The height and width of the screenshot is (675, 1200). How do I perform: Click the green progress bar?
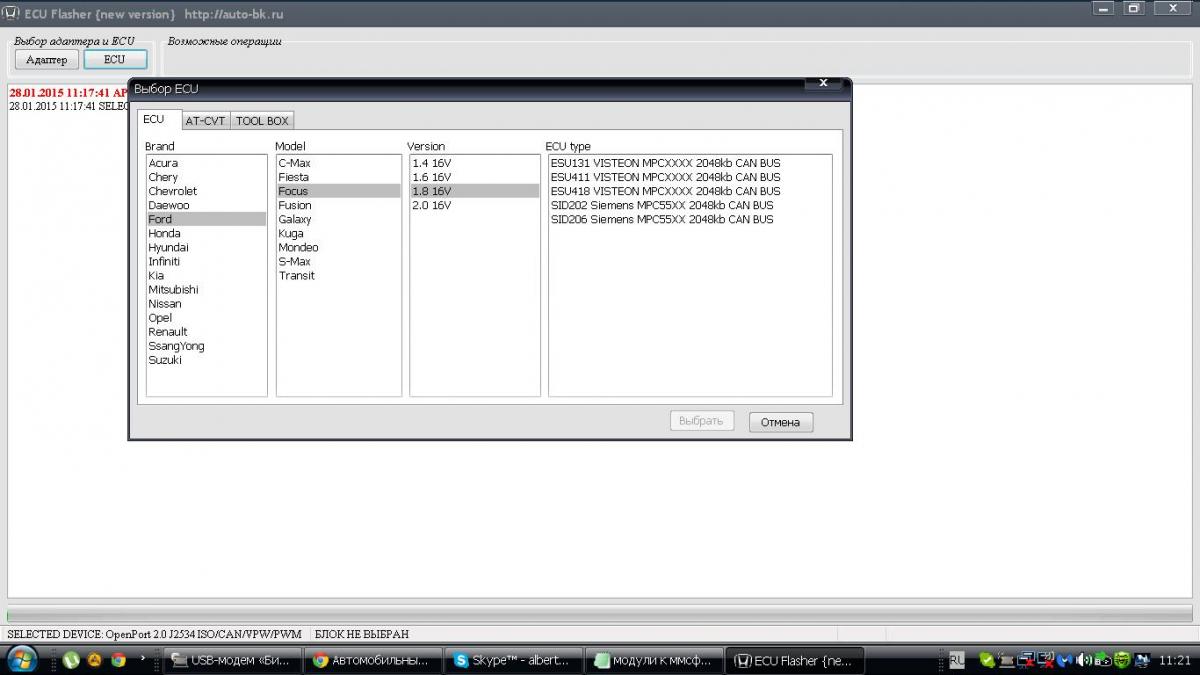coord(600,614)
